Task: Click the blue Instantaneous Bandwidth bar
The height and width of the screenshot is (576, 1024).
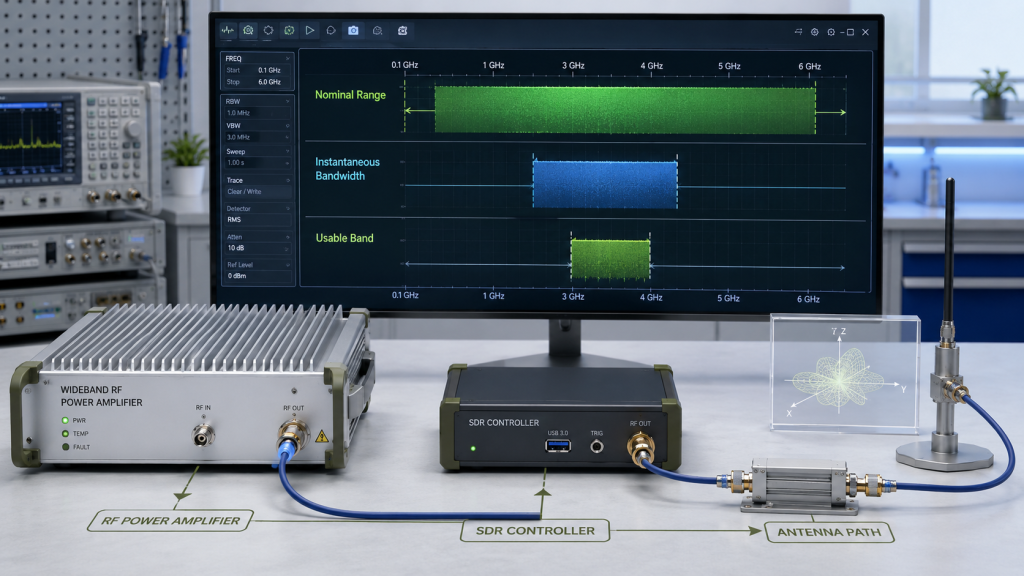Action: pyautogui.click(x=605, y=185)
